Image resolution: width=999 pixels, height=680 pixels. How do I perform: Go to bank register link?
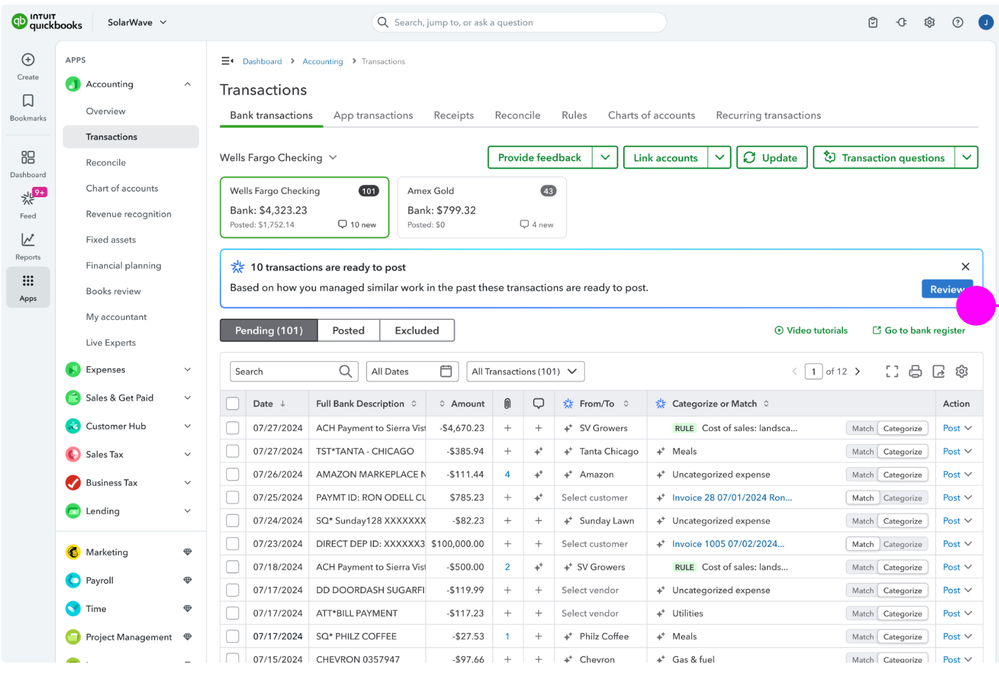click(919, 330)
